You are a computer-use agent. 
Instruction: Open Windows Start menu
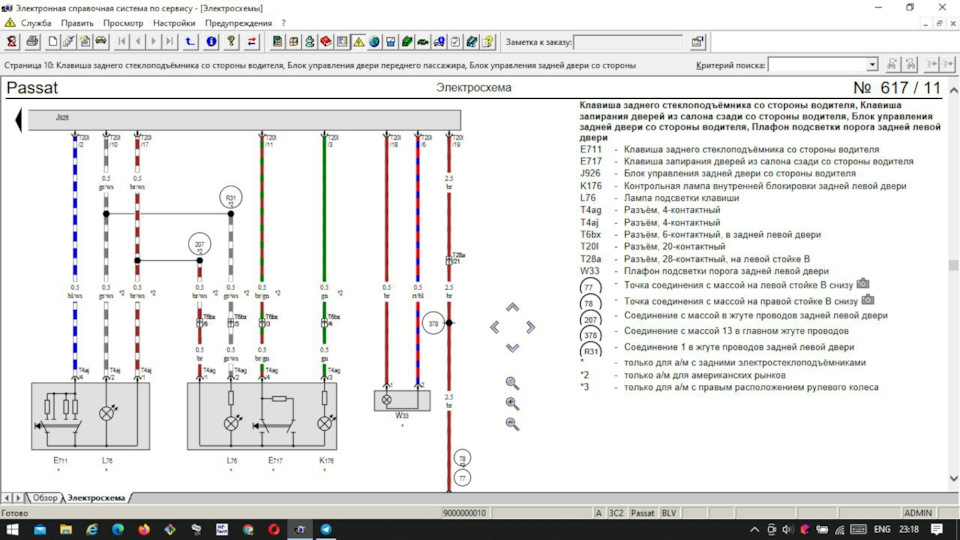(12, 529)
